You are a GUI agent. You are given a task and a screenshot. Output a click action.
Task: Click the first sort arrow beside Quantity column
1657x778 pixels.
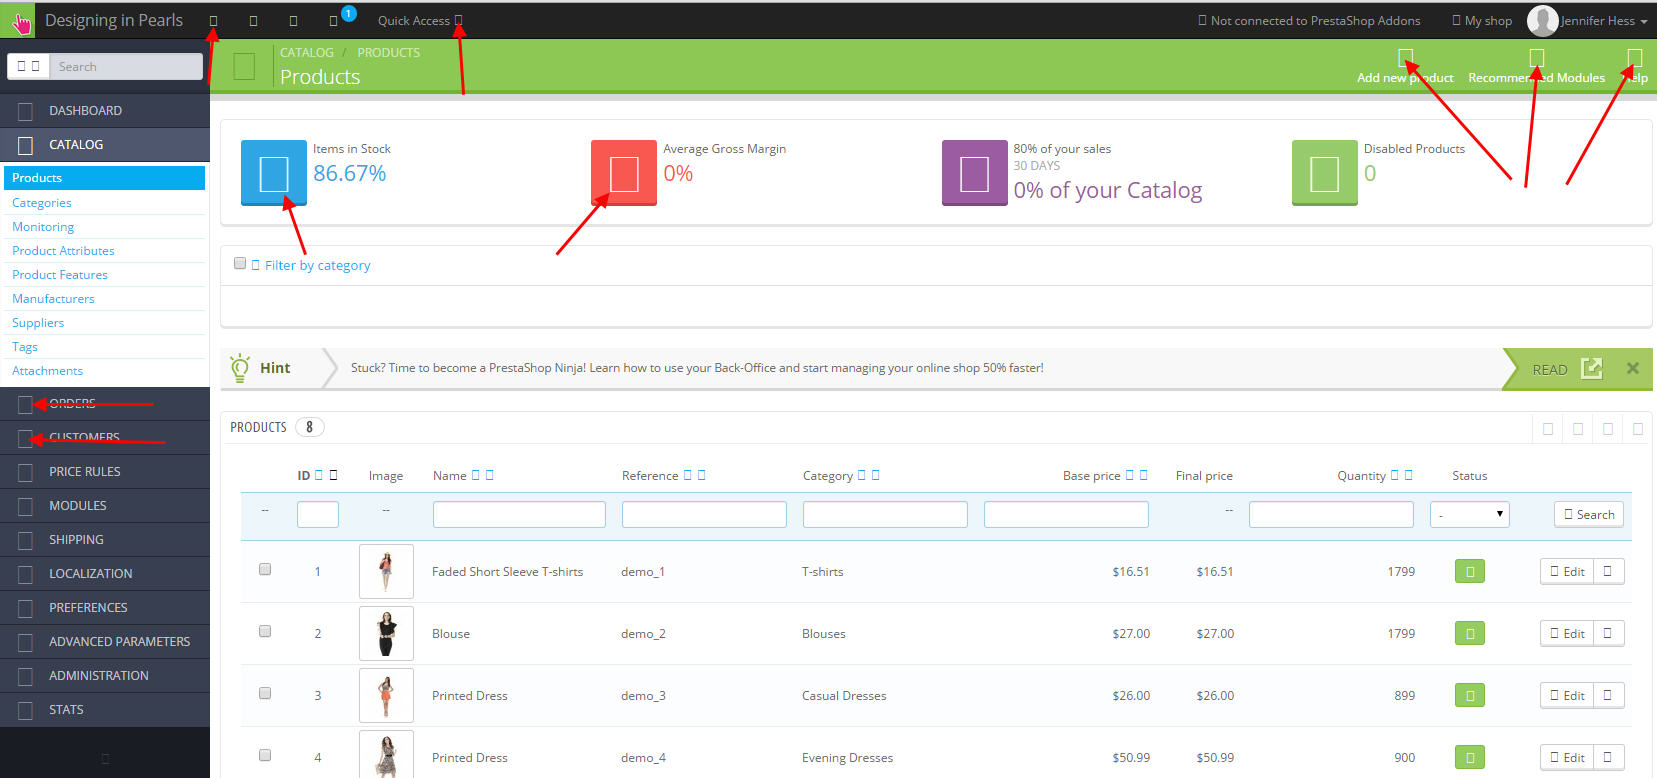1395,475
